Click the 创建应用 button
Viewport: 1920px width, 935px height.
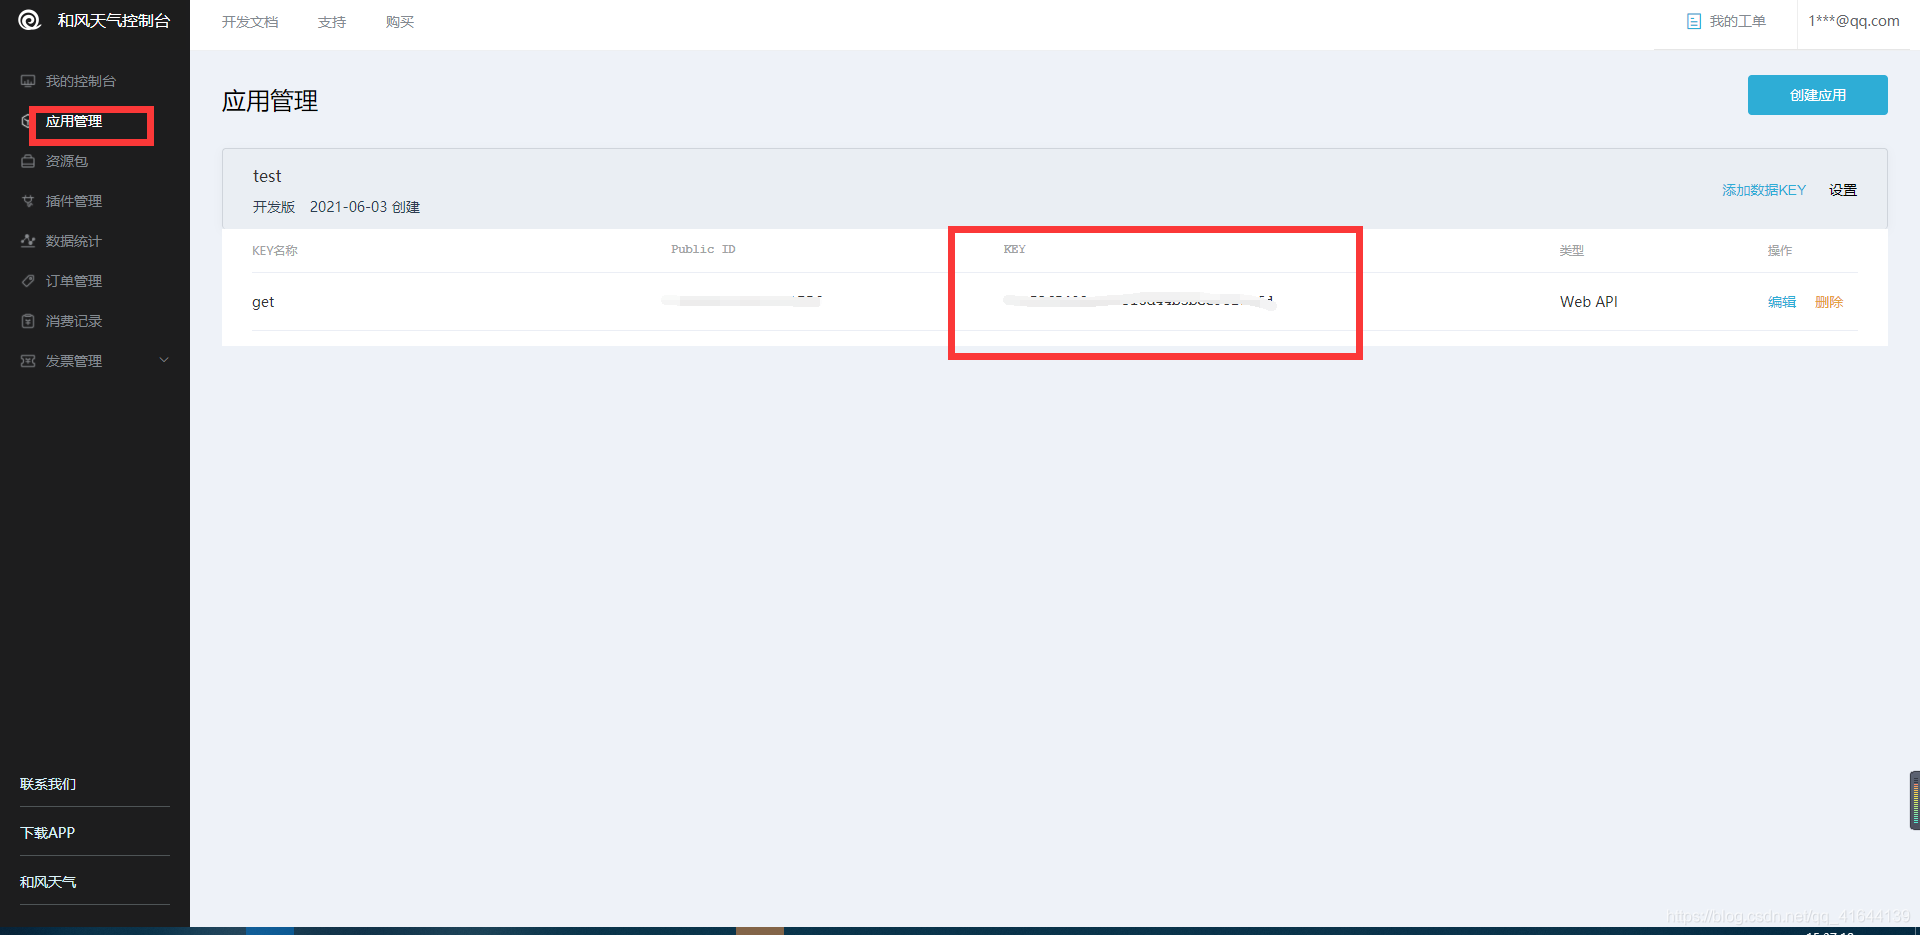tap(1818, 95)
